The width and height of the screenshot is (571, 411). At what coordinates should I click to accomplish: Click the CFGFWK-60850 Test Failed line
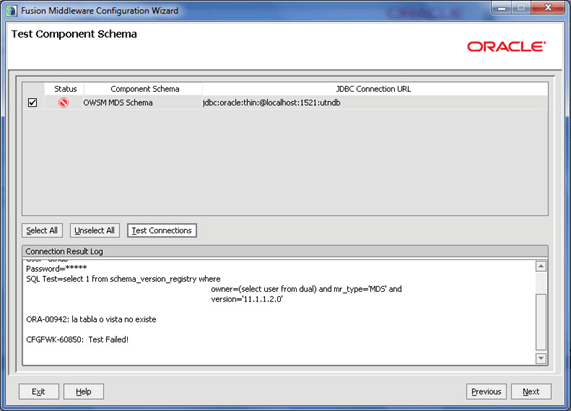coord(77,340)
